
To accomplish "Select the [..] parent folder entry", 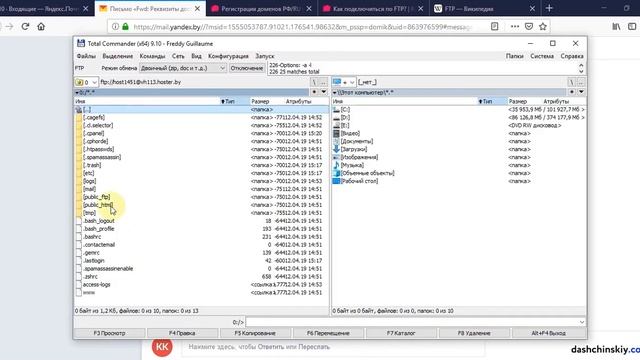I will [x=202, y=109].
